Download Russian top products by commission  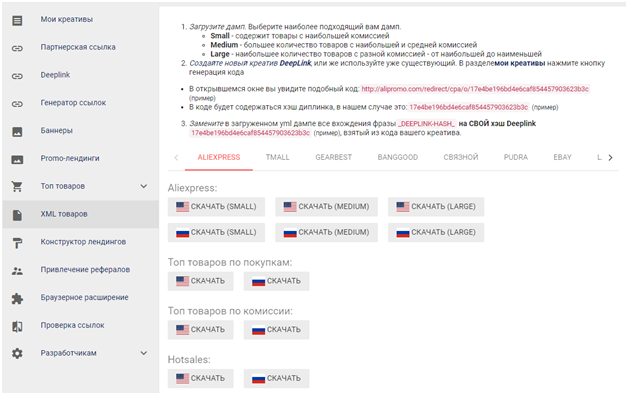point(276,330)
